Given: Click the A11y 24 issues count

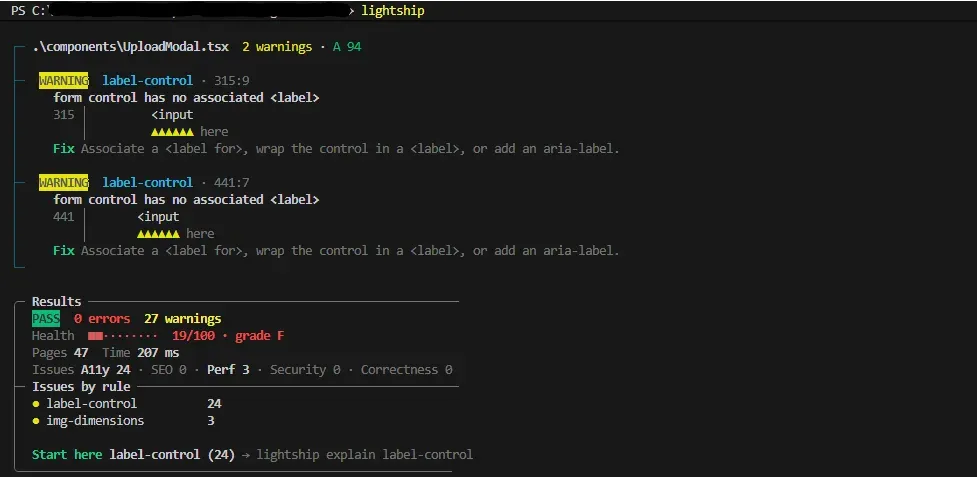Looking at the screenshot, I should tap(105, 370).
